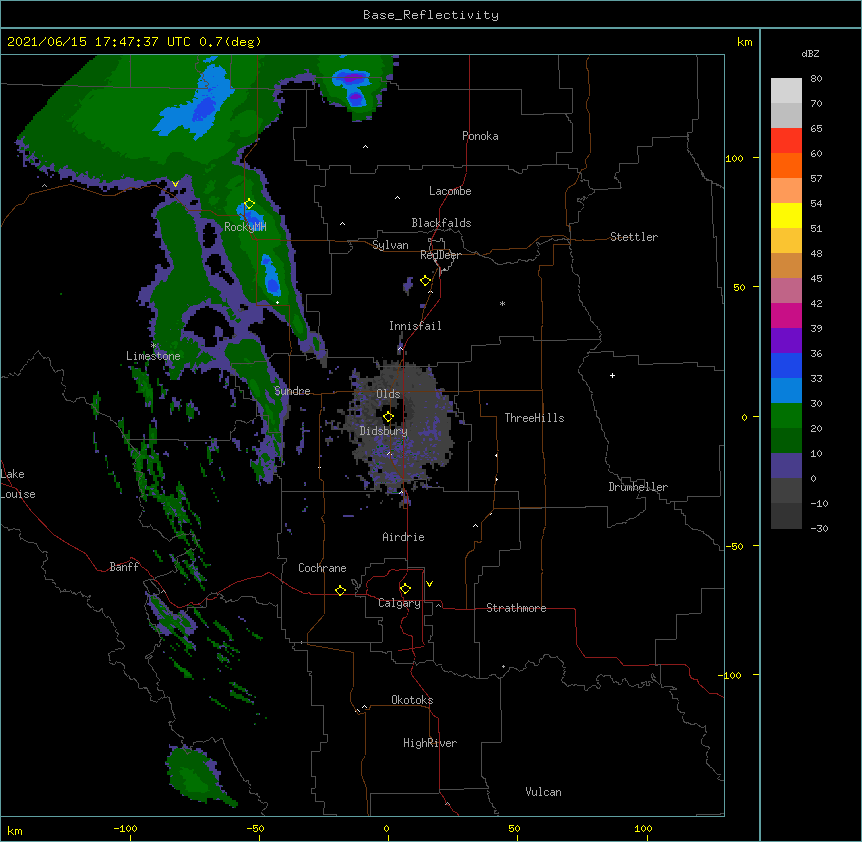Select the yellow diamond marker under Cochrane
Image resolution: width=862 pixels, height=842 pixels.
coord(340,590)
